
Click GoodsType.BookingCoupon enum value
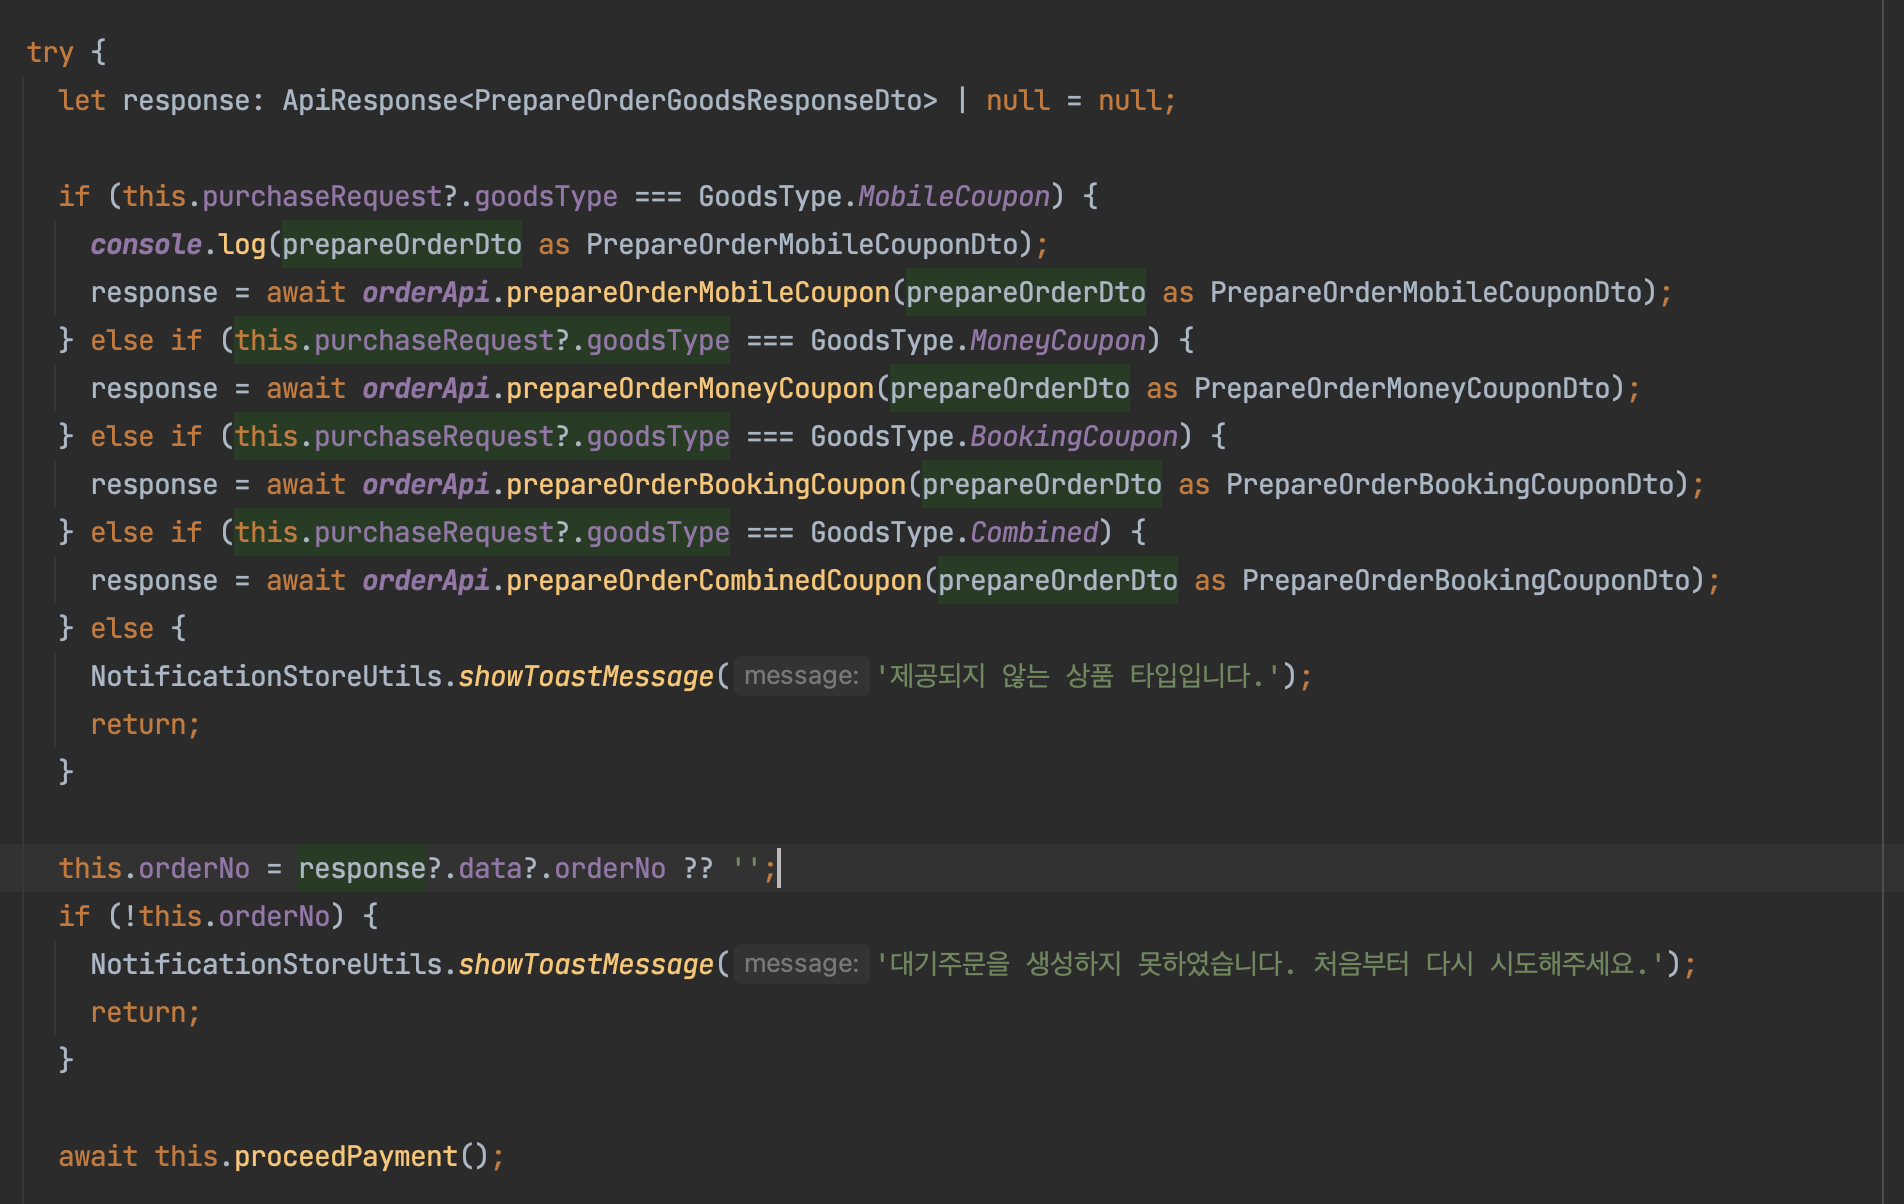pos(994,436)
